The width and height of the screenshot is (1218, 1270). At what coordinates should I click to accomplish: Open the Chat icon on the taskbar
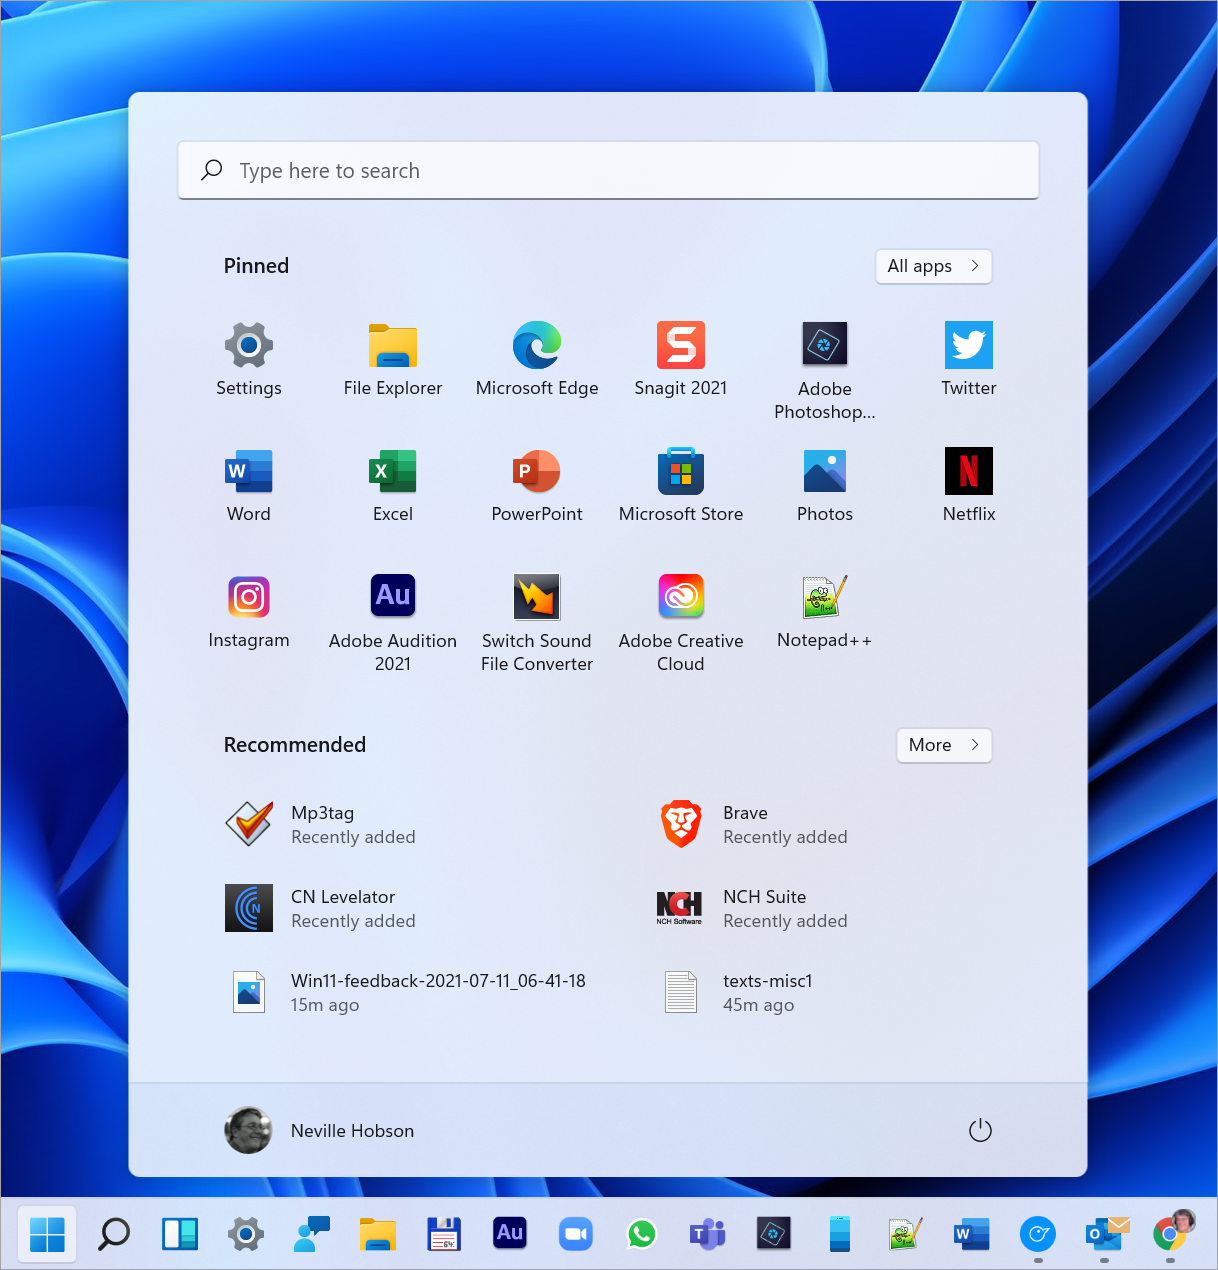pyautogui.click(x=312, y=1234)
